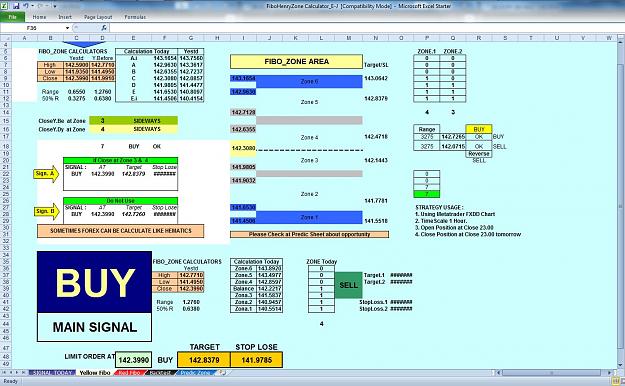This screenshot has width=625, height=386.
Task: Click the Reverse cell
Action: coord(479,154)
